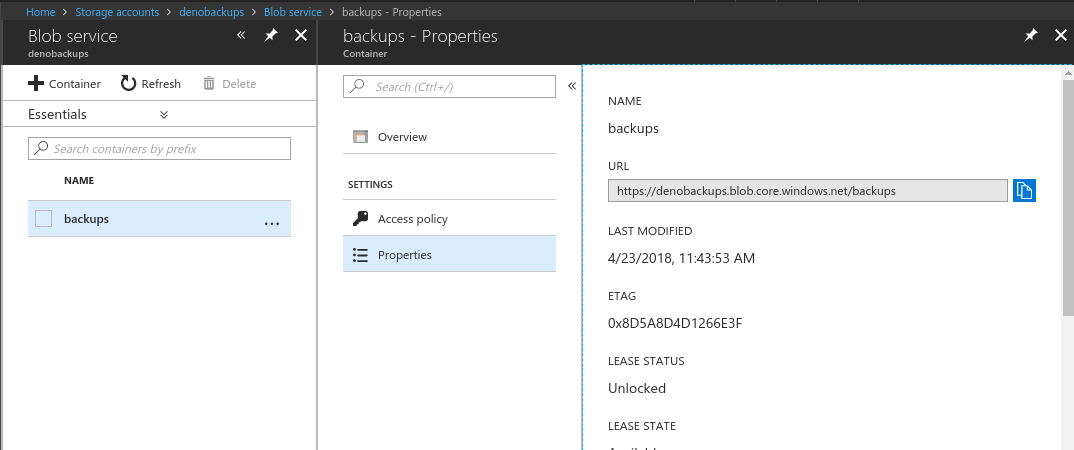This screenshot has width=1074, height=450.
Task: Open the container Overview page
Action: click(x=402, y=137)
